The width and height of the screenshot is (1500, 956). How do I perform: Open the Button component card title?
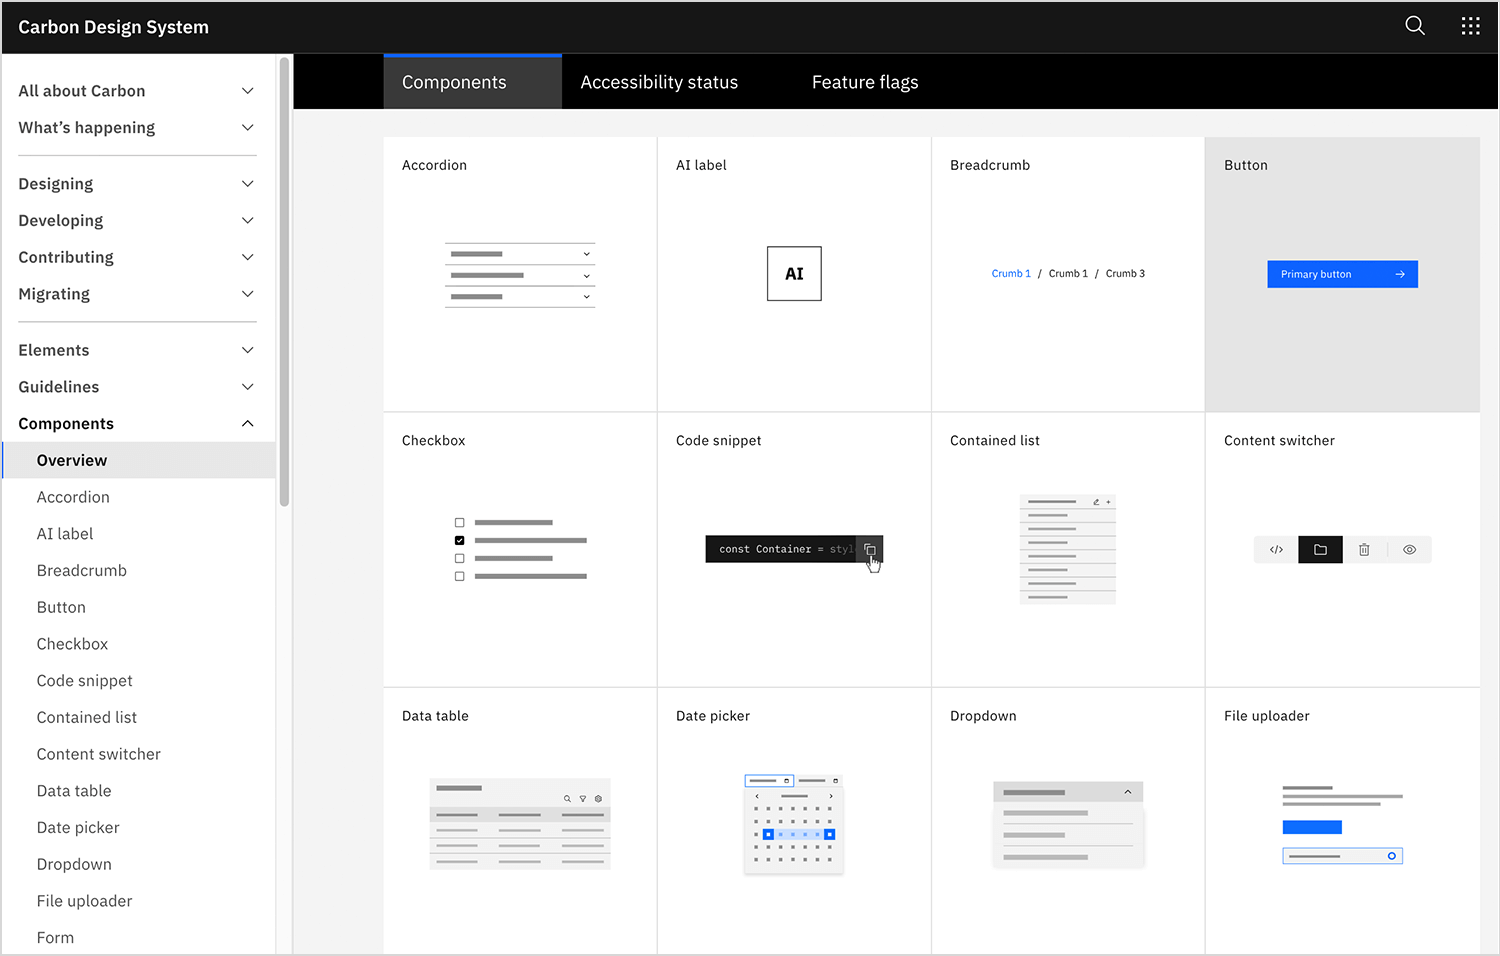(1246, 165)
